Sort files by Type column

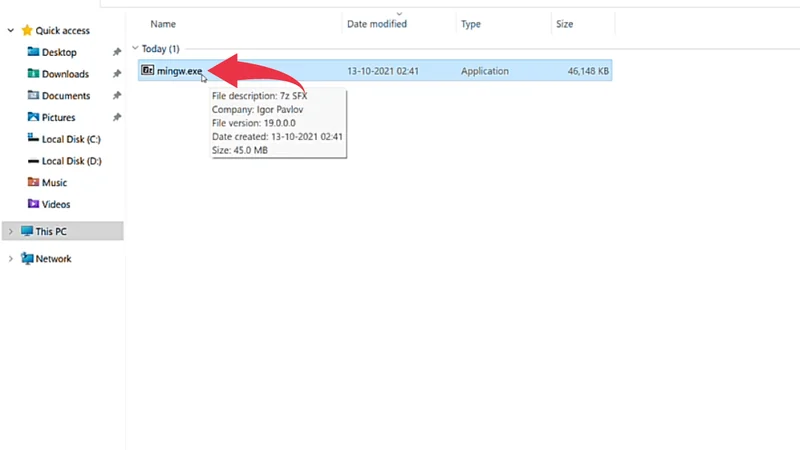point(472,22)
